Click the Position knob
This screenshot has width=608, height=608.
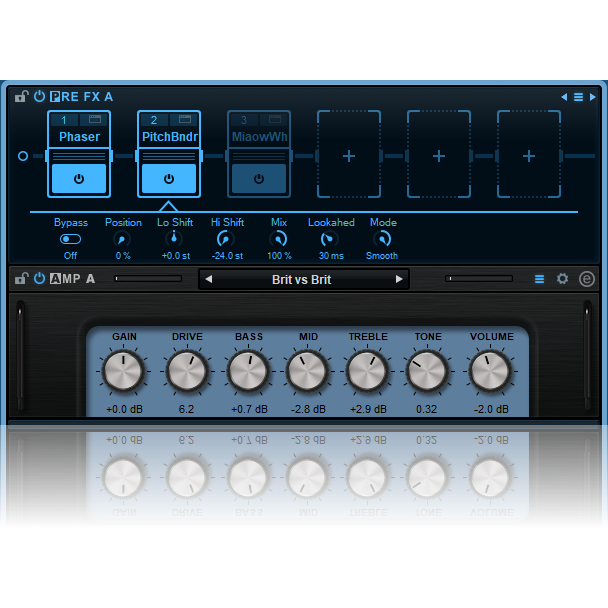(x=122, y=239)
